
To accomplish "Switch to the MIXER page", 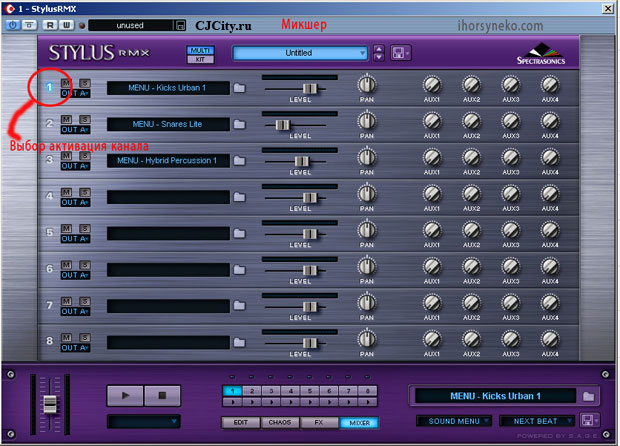I will [359, 423].
